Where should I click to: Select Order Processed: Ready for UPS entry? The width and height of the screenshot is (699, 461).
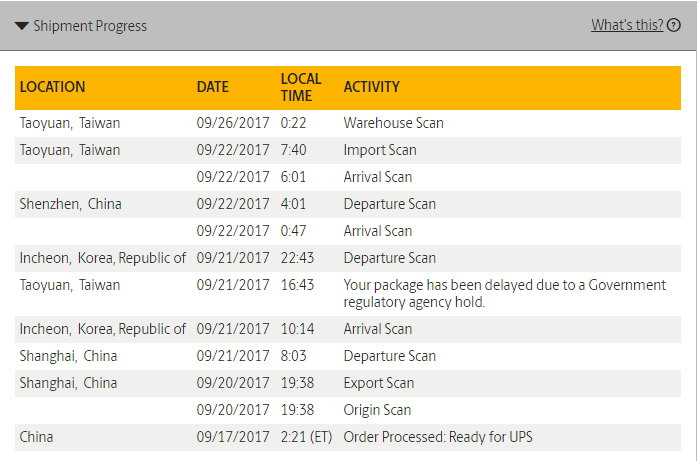438,436
